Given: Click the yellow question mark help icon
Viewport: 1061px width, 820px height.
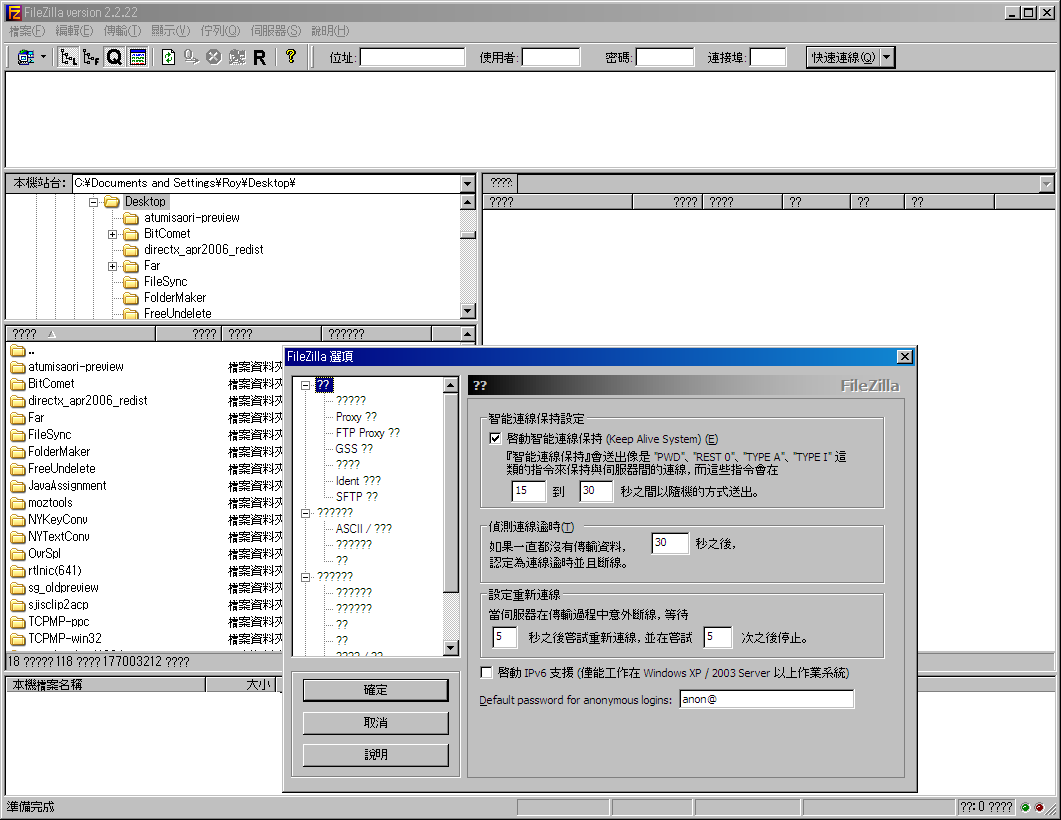Looking at the screenshot, I should click(291, 57).
